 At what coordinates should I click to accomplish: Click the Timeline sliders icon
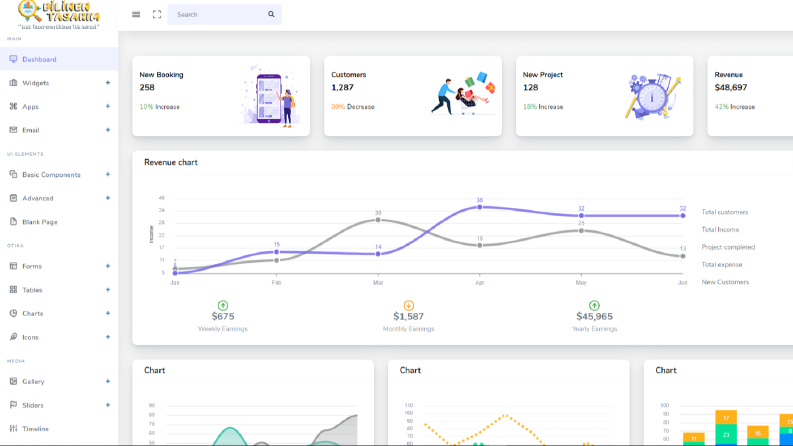click(x=13, y=429)
